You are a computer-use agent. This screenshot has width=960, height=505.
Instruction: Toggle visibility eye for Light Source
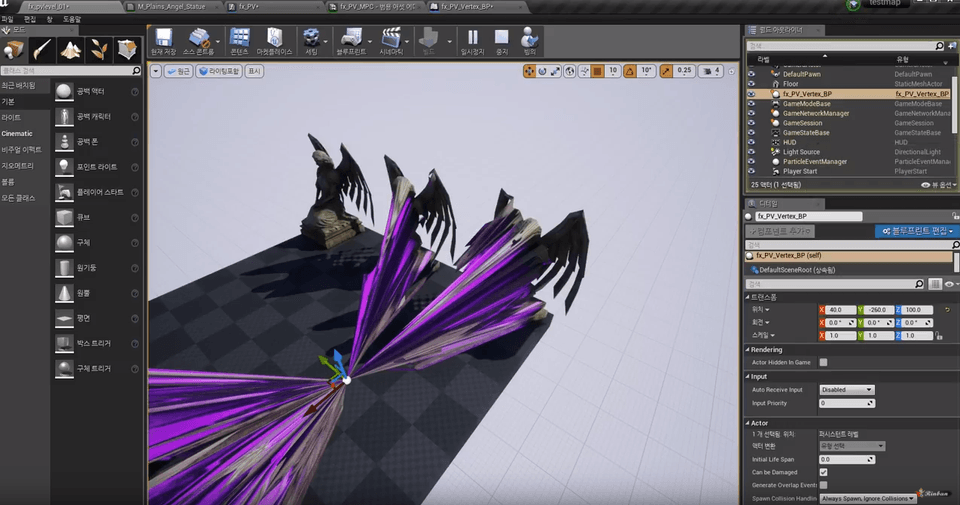[752, 152]
